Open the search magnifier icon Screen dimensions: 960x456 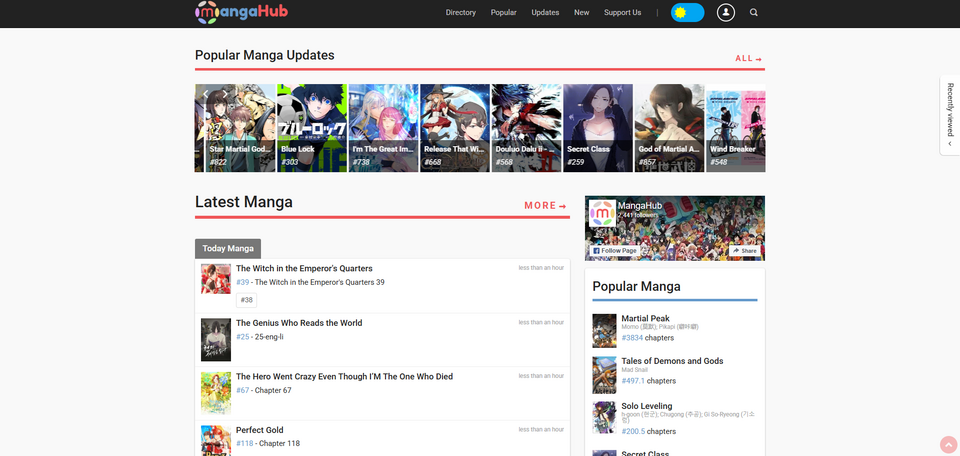tap(754, 12)
